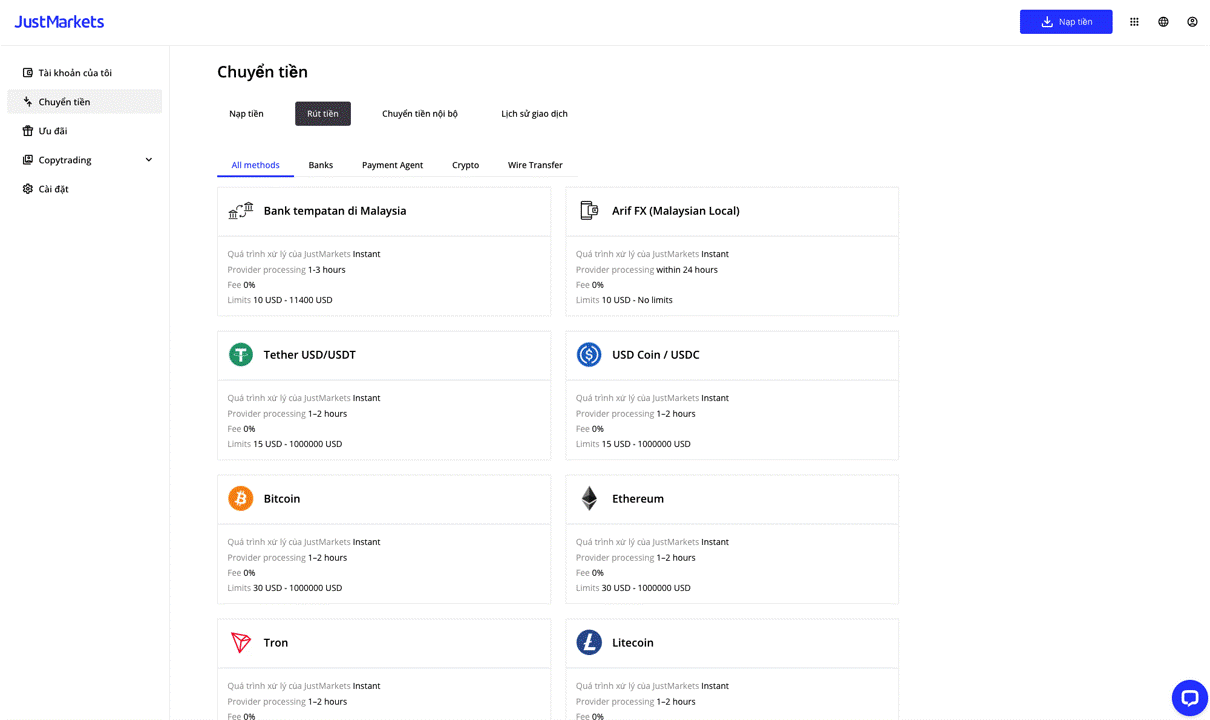Open the live chat bubble
Viewport: 1210px width, 720px height.
coord(1189,698)
